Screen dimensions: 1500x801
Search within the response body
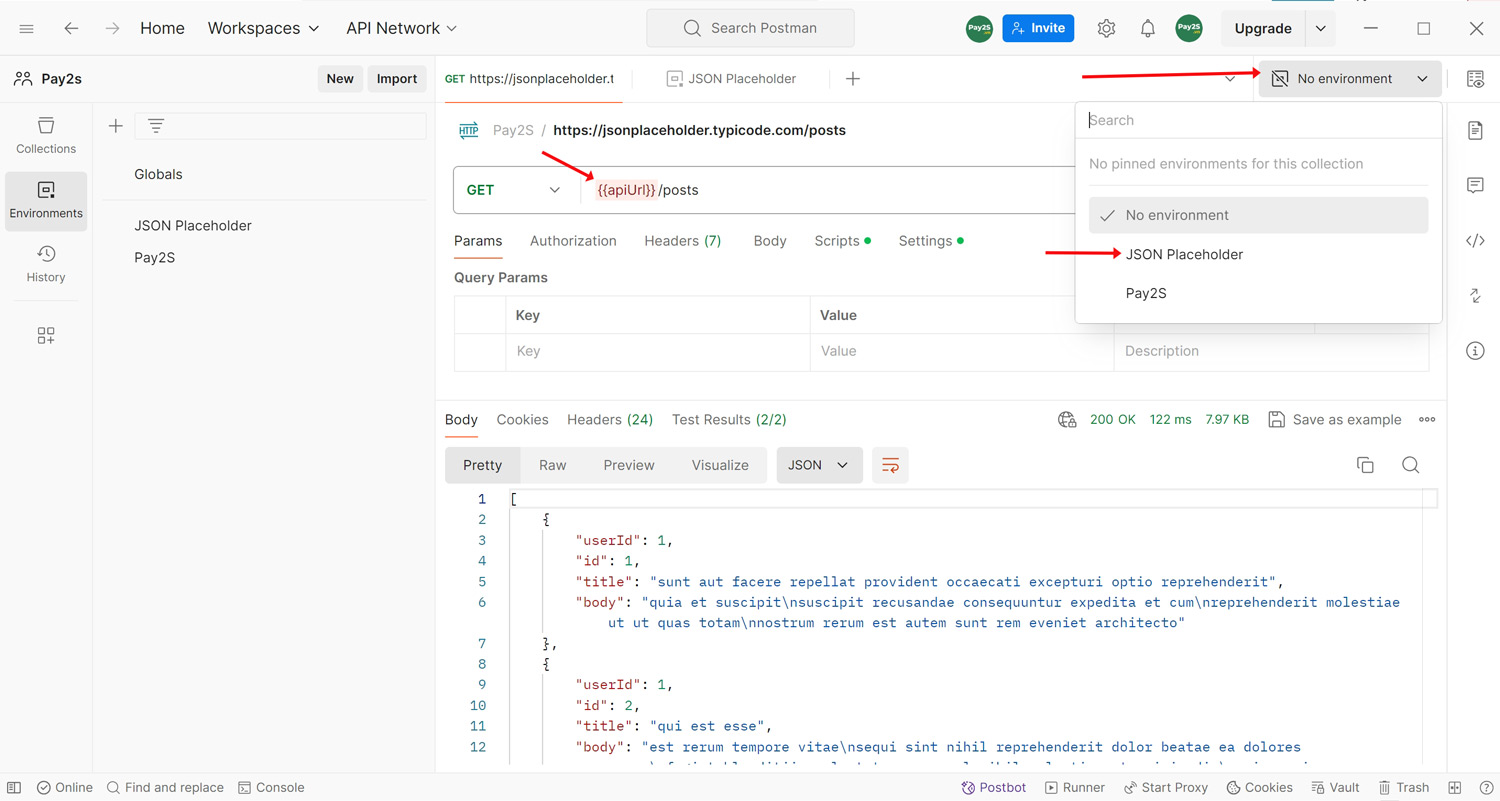[x=1410, y=465]
